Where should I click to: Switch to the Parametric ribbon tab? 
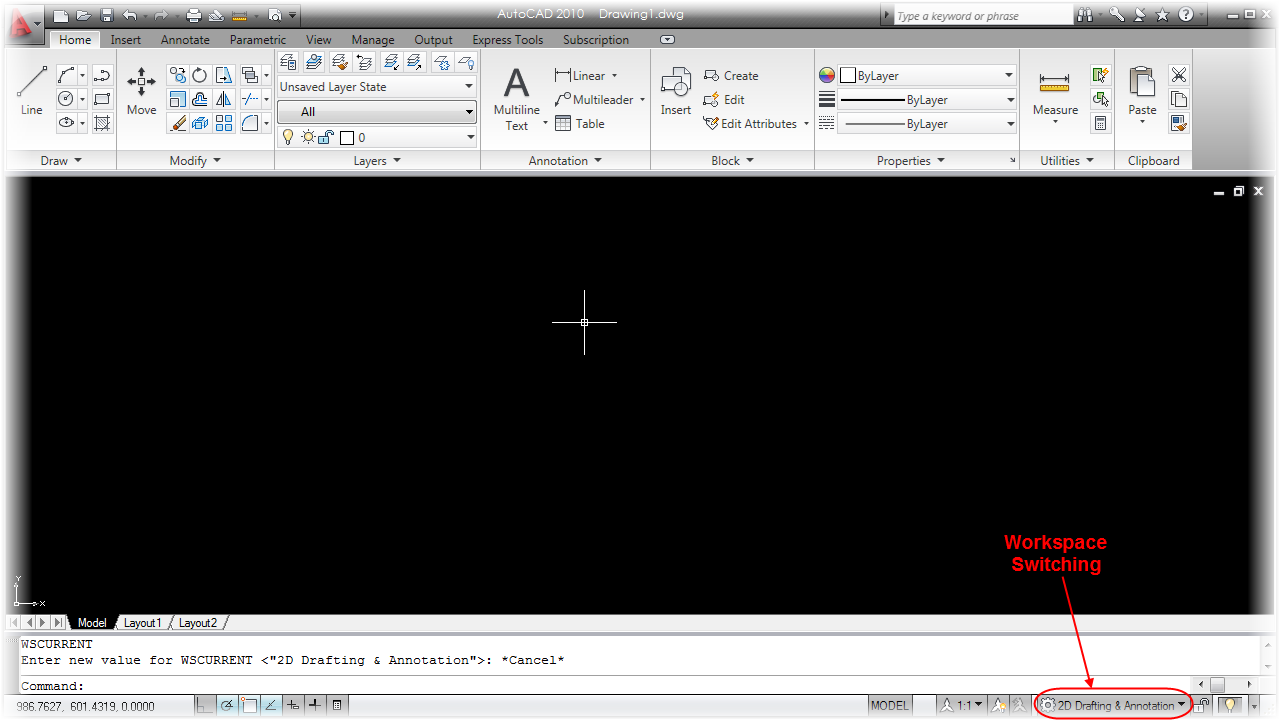click(257, 39)
